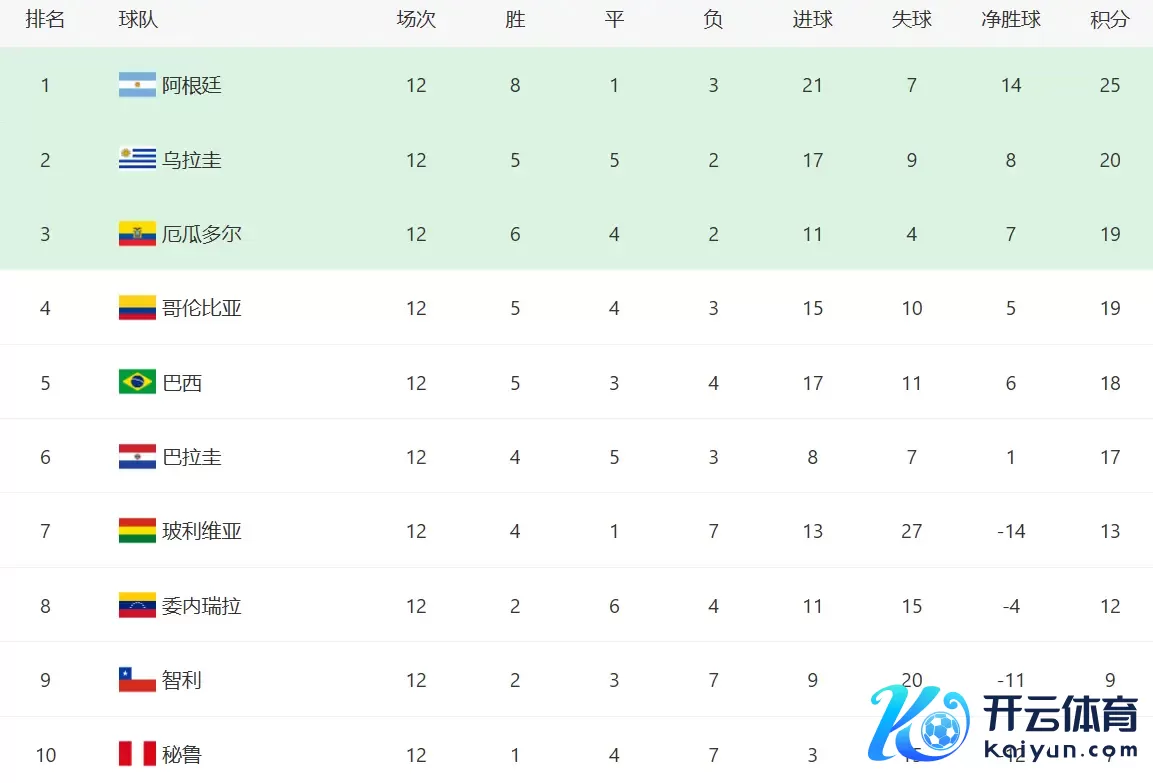The height and width of the screenshot is (783, 1153).
Task: Click the Bolivia flag icon
Action: point(137,531)
